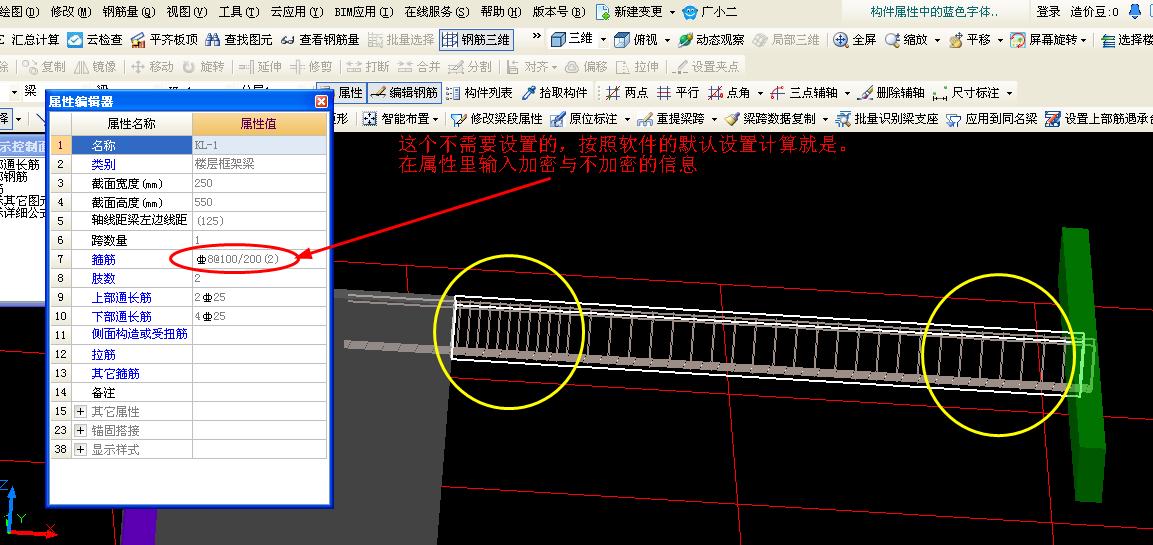This screenshot has height=545, width=1153.
Task: Toggle 钢筋三维 rebar 3D view
Action: click(x=476, y=40)
